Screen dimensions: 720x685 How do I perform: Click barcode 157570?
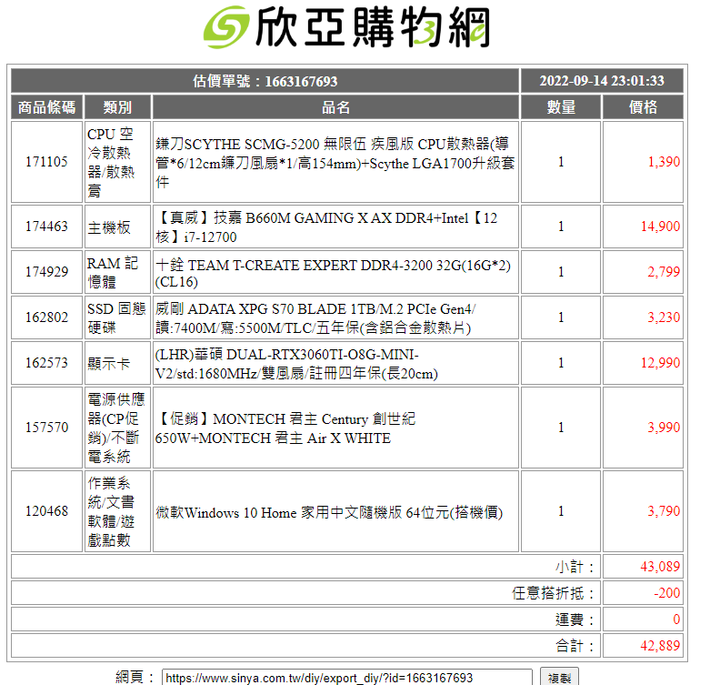click(46, 427)
